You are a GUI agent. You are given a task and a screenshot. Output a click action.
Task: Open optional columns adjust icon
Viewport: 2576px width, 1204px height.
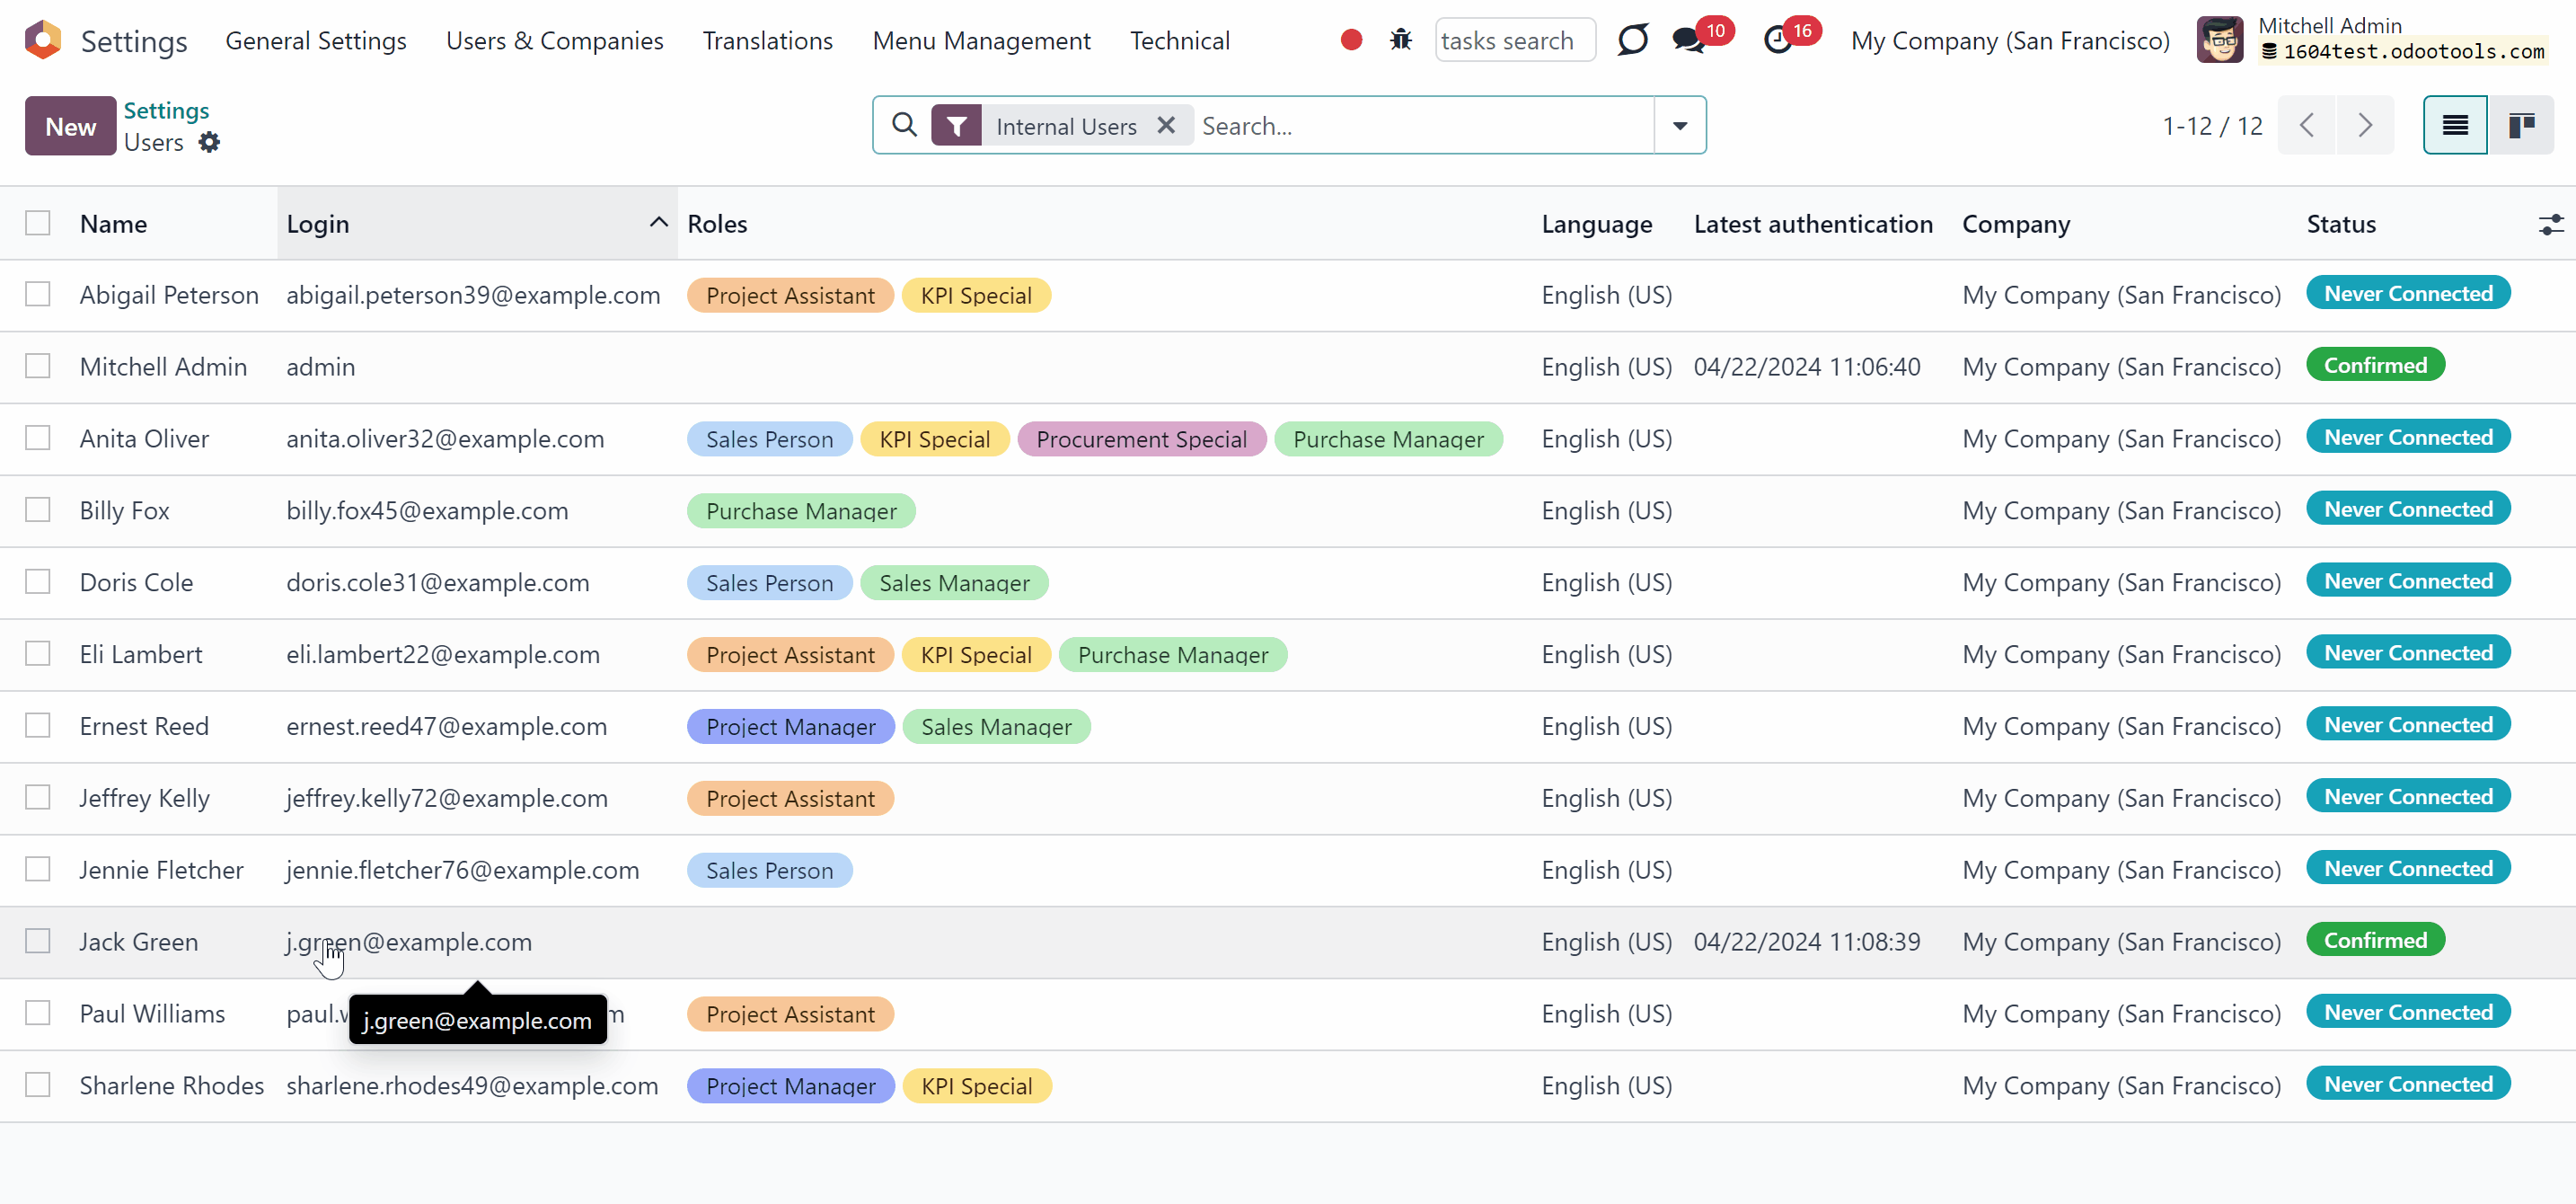(x=2551, y=224)
